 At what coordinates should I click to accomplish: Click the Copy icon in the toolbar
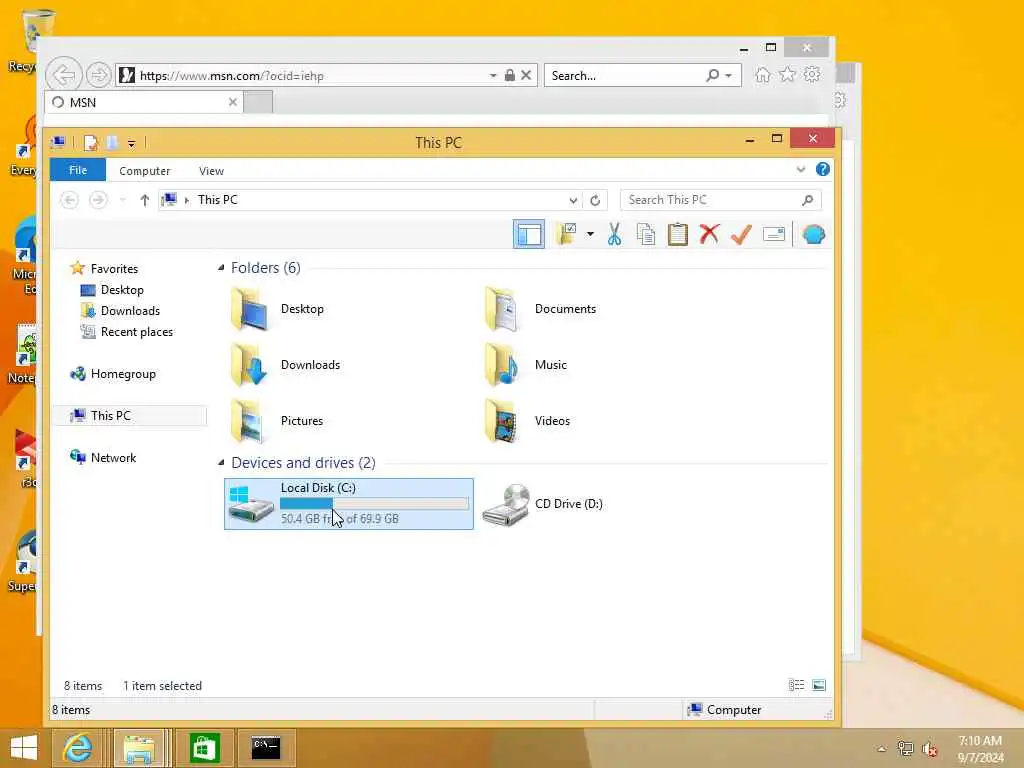[x=645, y=234]
